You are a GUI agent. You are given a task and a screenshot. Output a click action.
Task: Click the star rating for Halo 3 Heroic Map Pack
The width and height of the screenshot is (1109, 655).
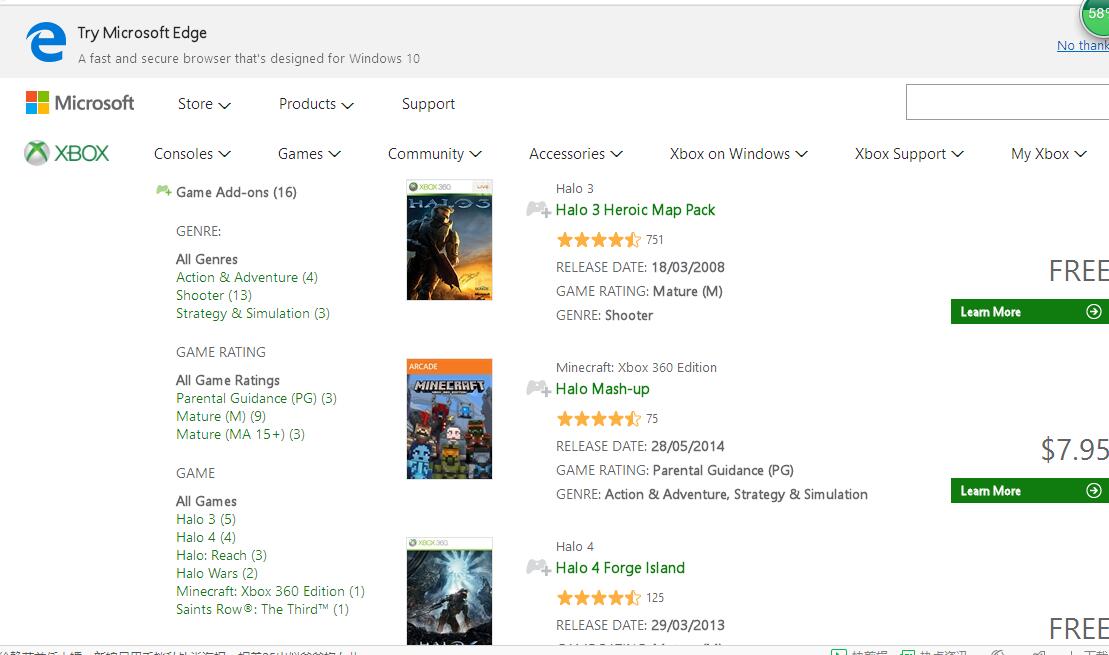598,240
